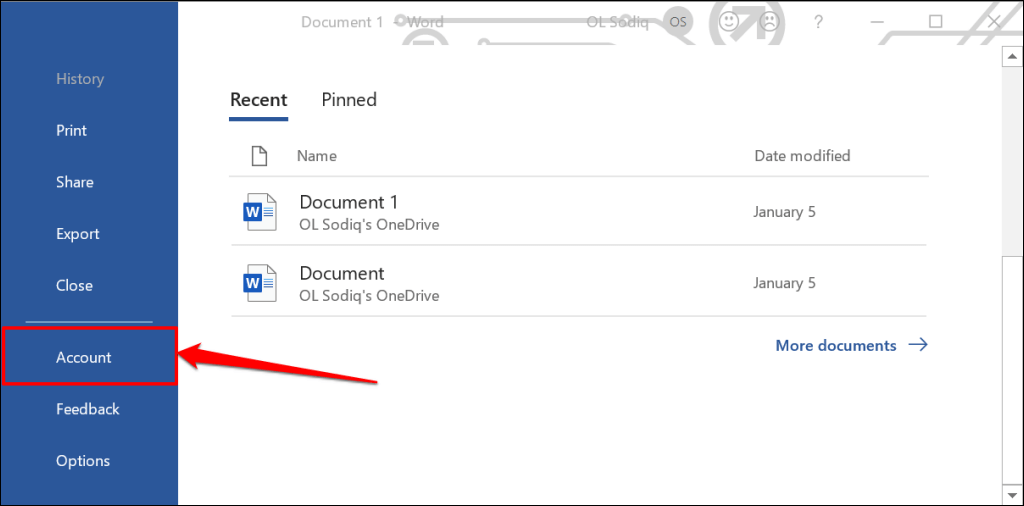
Task: Click the January 5 date in the Document row
Action: coord(784,283)
